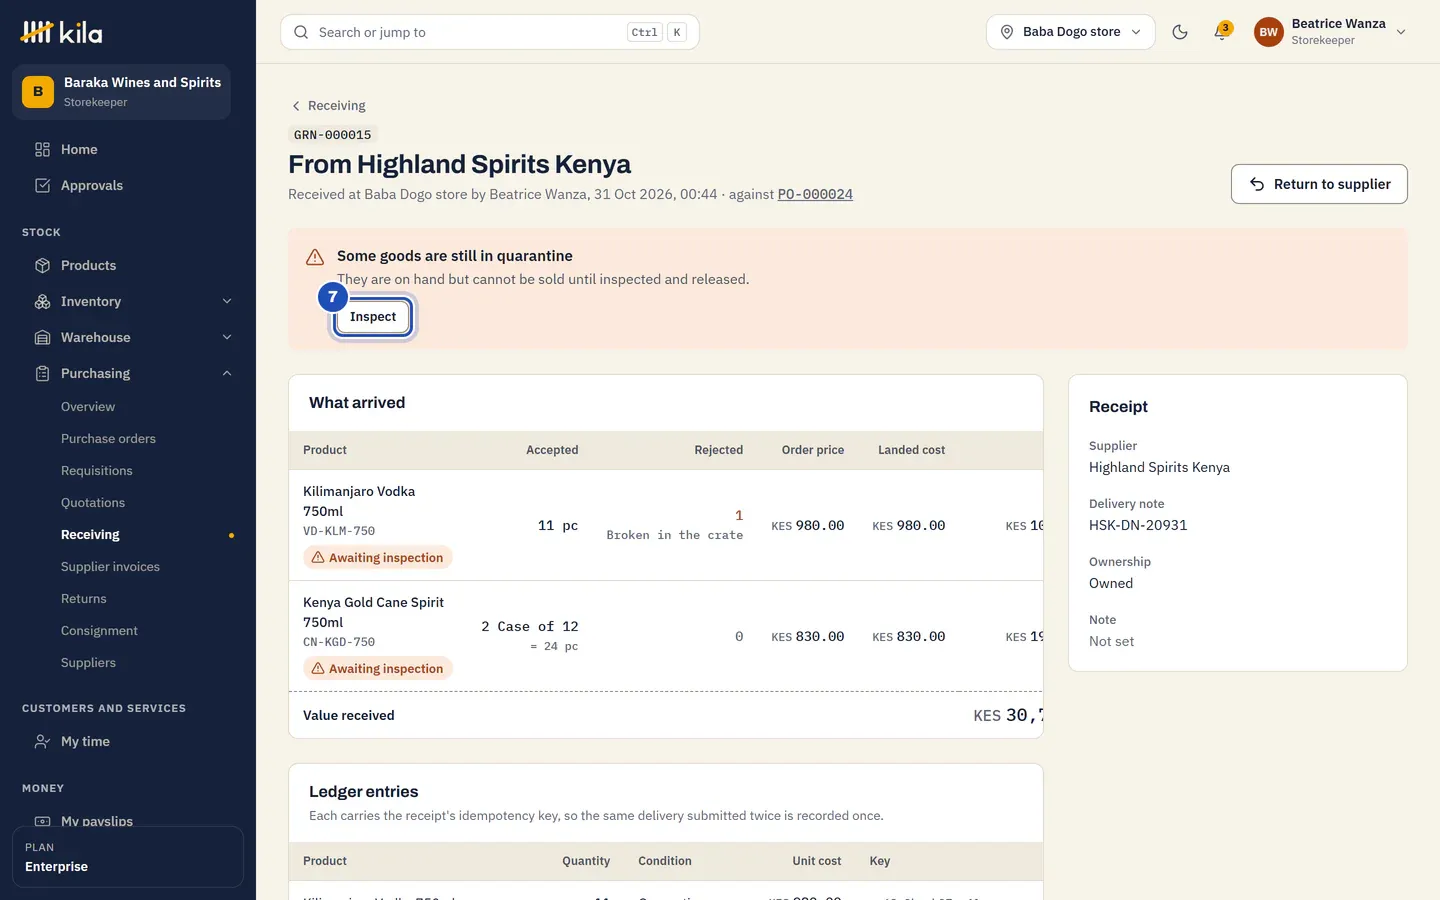Open the Returns sidebar item
The width and height of the screenshot is (1440, 900).
tap(83, 599)
